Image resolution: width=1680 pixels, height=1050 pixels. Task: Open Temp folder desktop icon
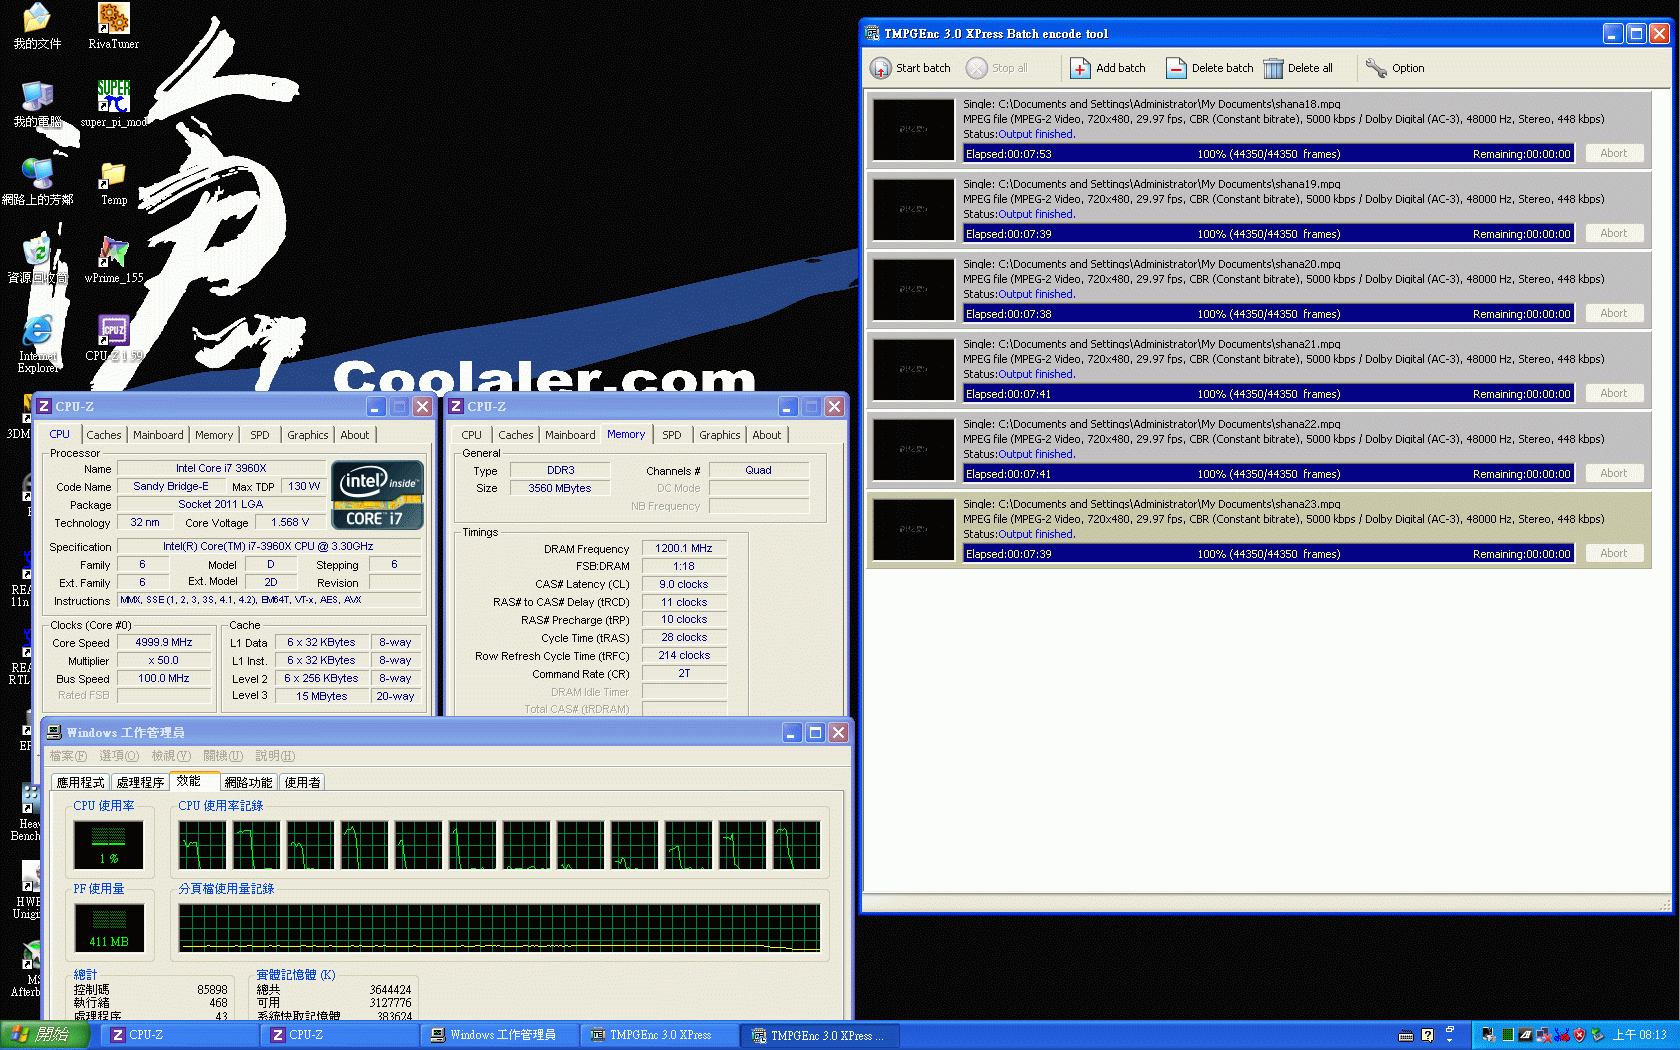click(113, 183)
